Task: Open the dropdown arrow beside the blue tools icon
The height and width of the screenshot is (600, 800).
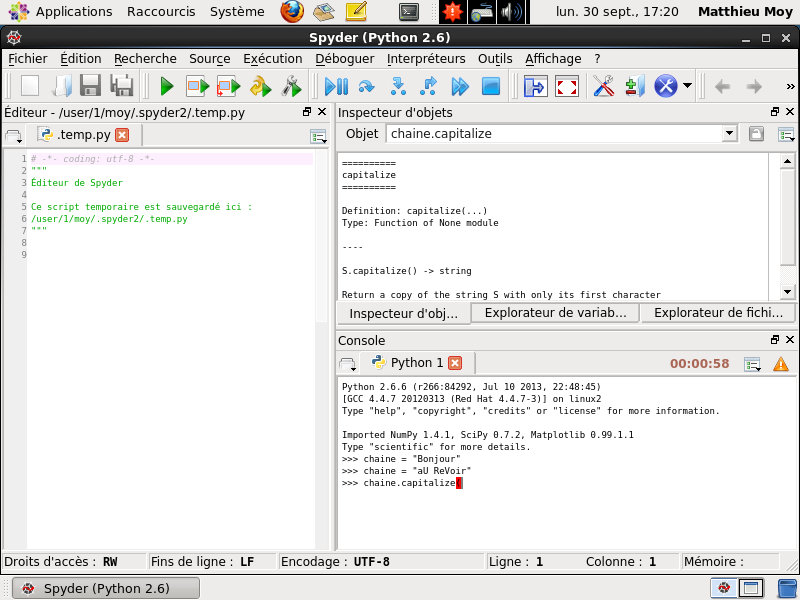Action: (687, 86)
